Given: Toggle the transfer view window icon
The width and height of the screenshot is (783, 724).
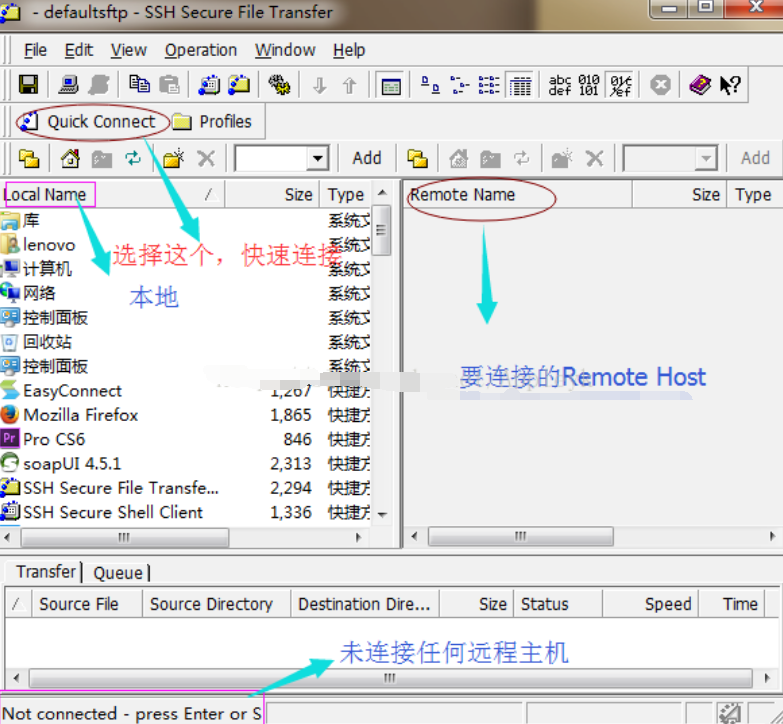Looking at the screenshot, I should [x=391, y=85].
